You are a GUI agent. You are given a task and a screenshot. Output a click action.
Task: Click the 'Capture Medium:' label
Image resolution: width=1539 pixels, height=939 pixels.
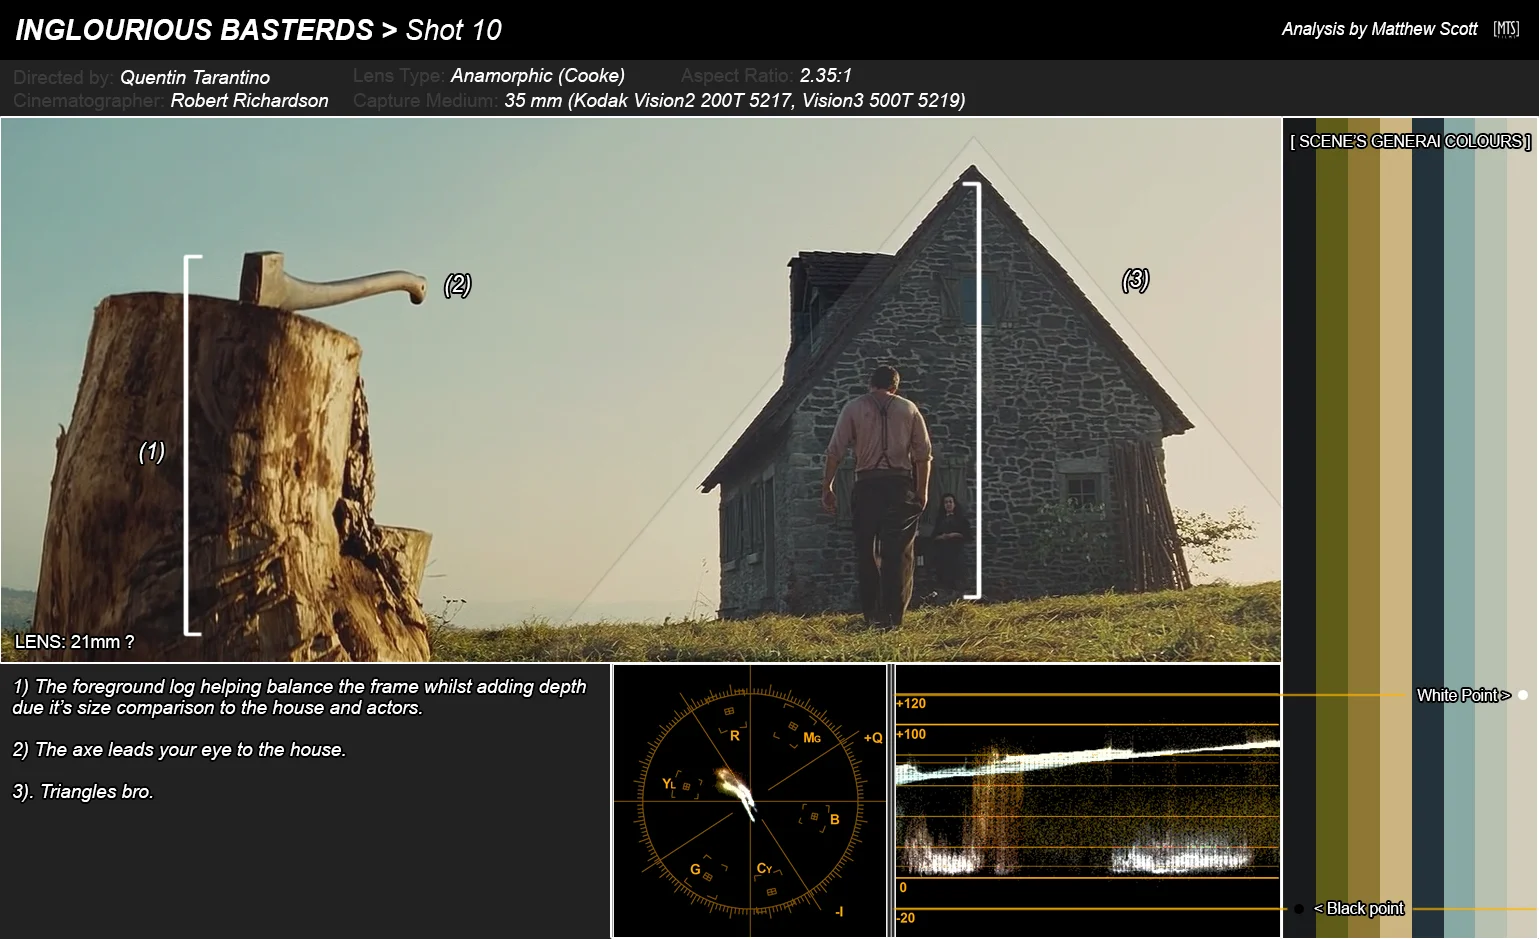(426, 100)
